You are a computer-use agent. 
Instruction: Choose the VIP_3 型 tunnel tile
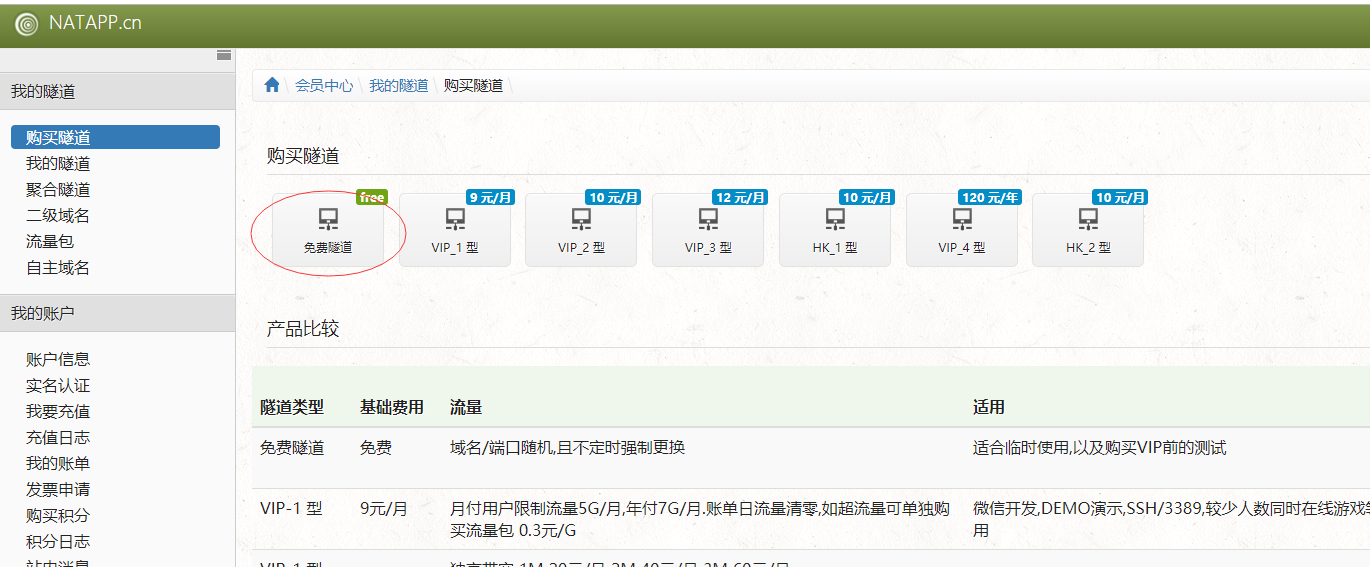click(x=708, y=230)
